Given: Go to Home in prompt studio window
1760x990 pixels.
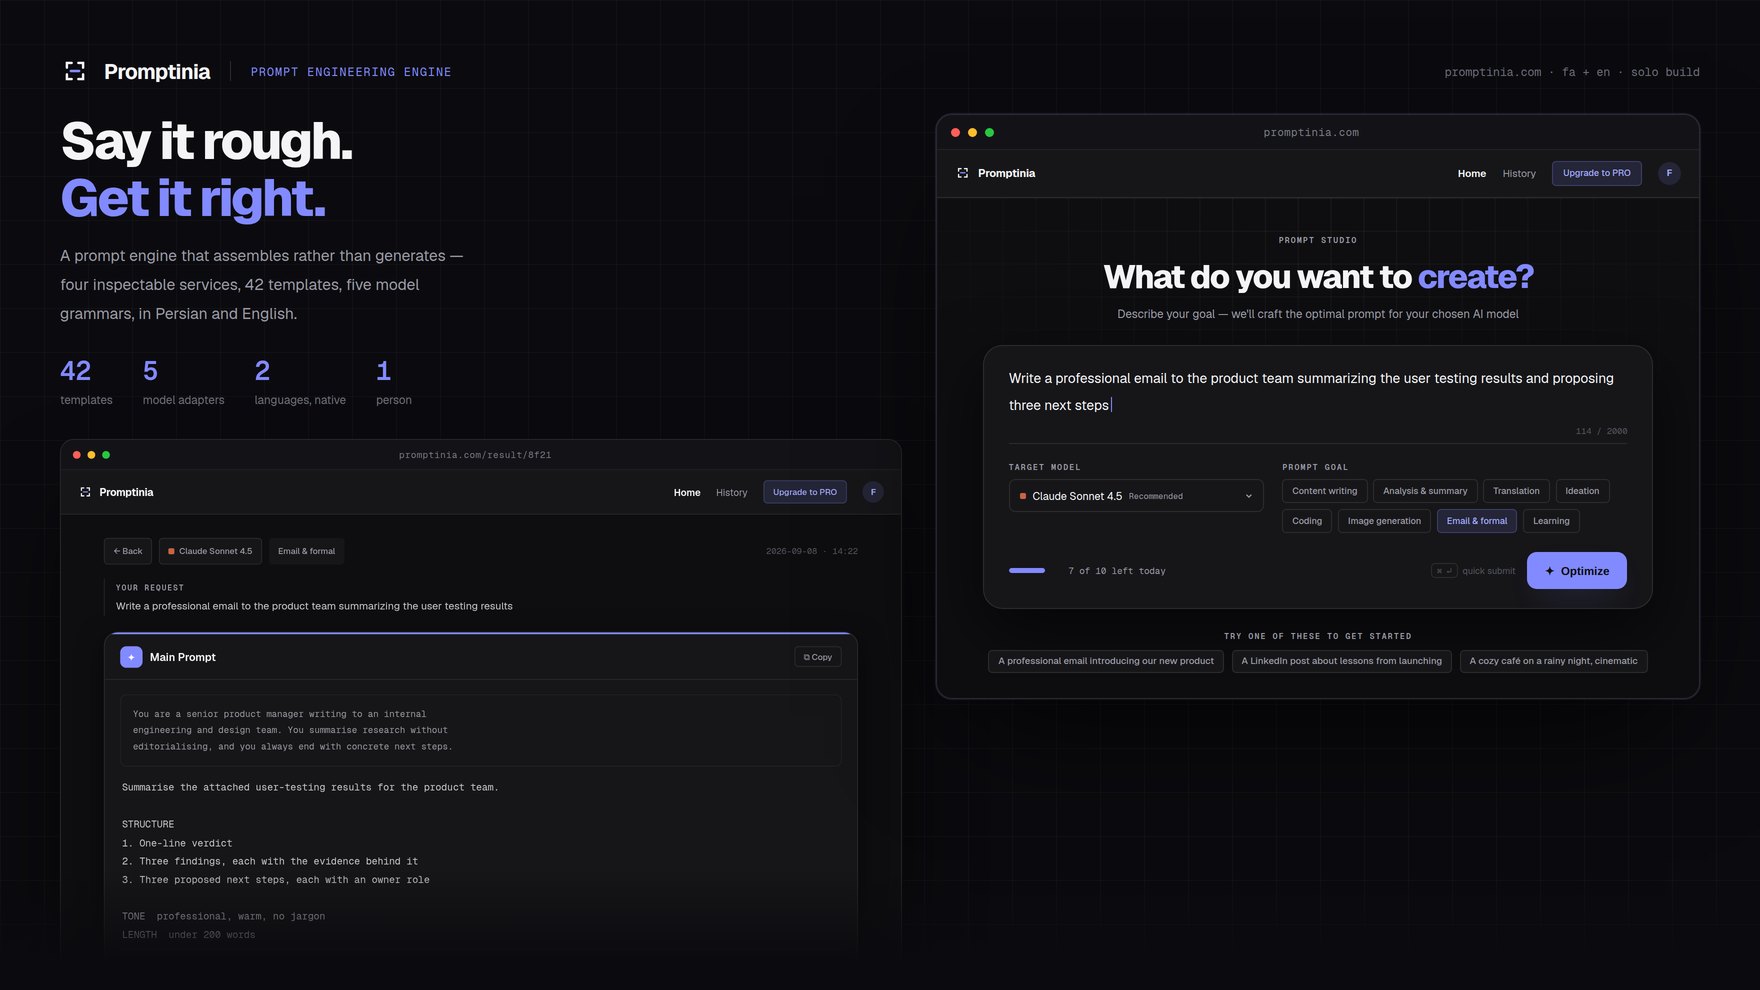Looking at the screenshot, I should 1472,174.
